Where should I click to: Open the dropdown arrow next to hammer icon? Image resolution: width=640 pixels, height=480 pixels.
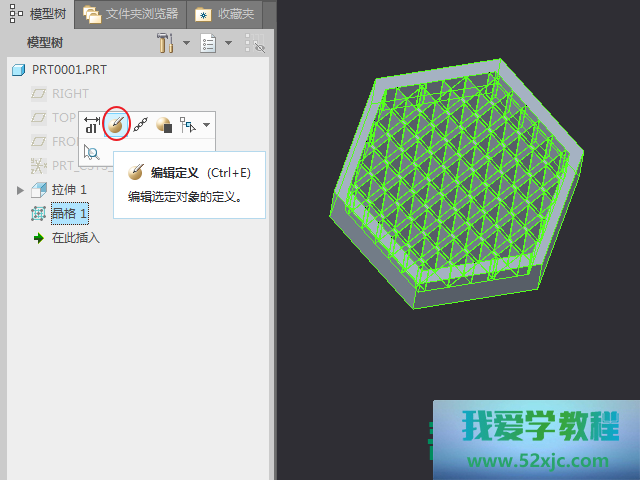point(186,43)
